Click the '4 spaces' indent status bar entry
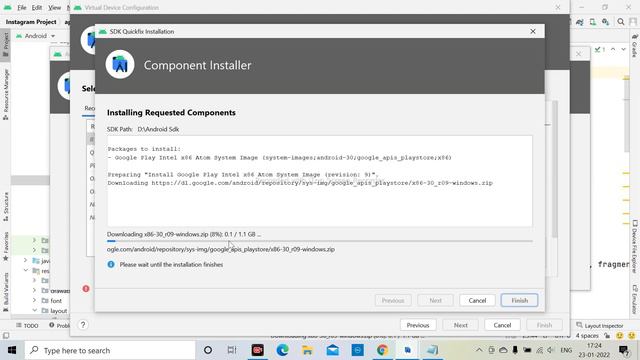The image size is (640, 360). (x=587, y=336)
